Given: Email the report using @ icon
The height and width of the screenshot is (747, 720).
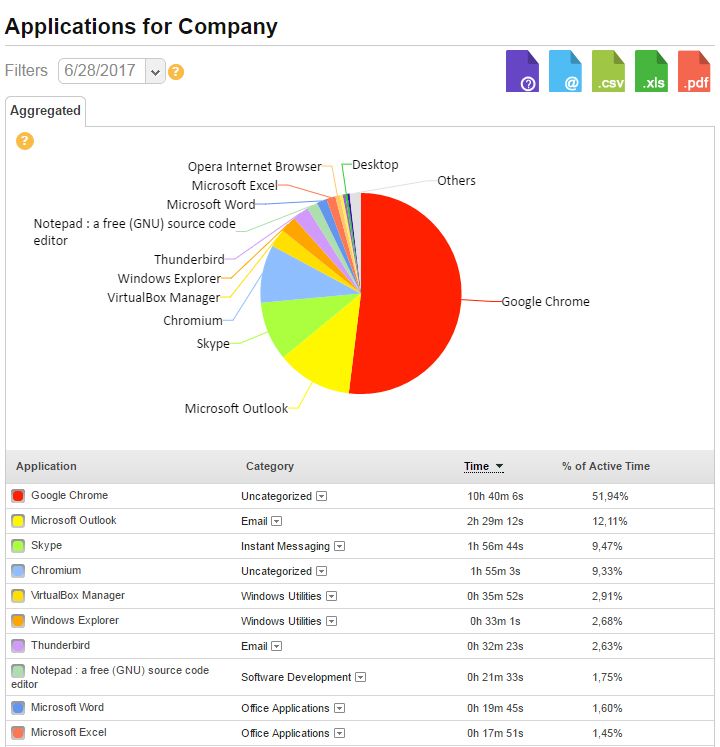Looking at the screenshot, I should (565, 71).
